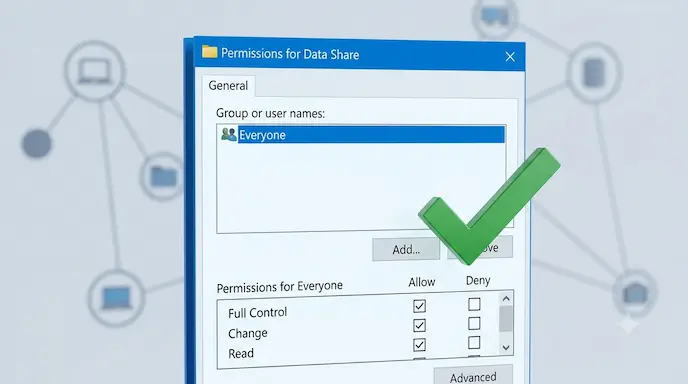Uncheck Allow for Read permission
688x384 pixels.
pos(419,345)
